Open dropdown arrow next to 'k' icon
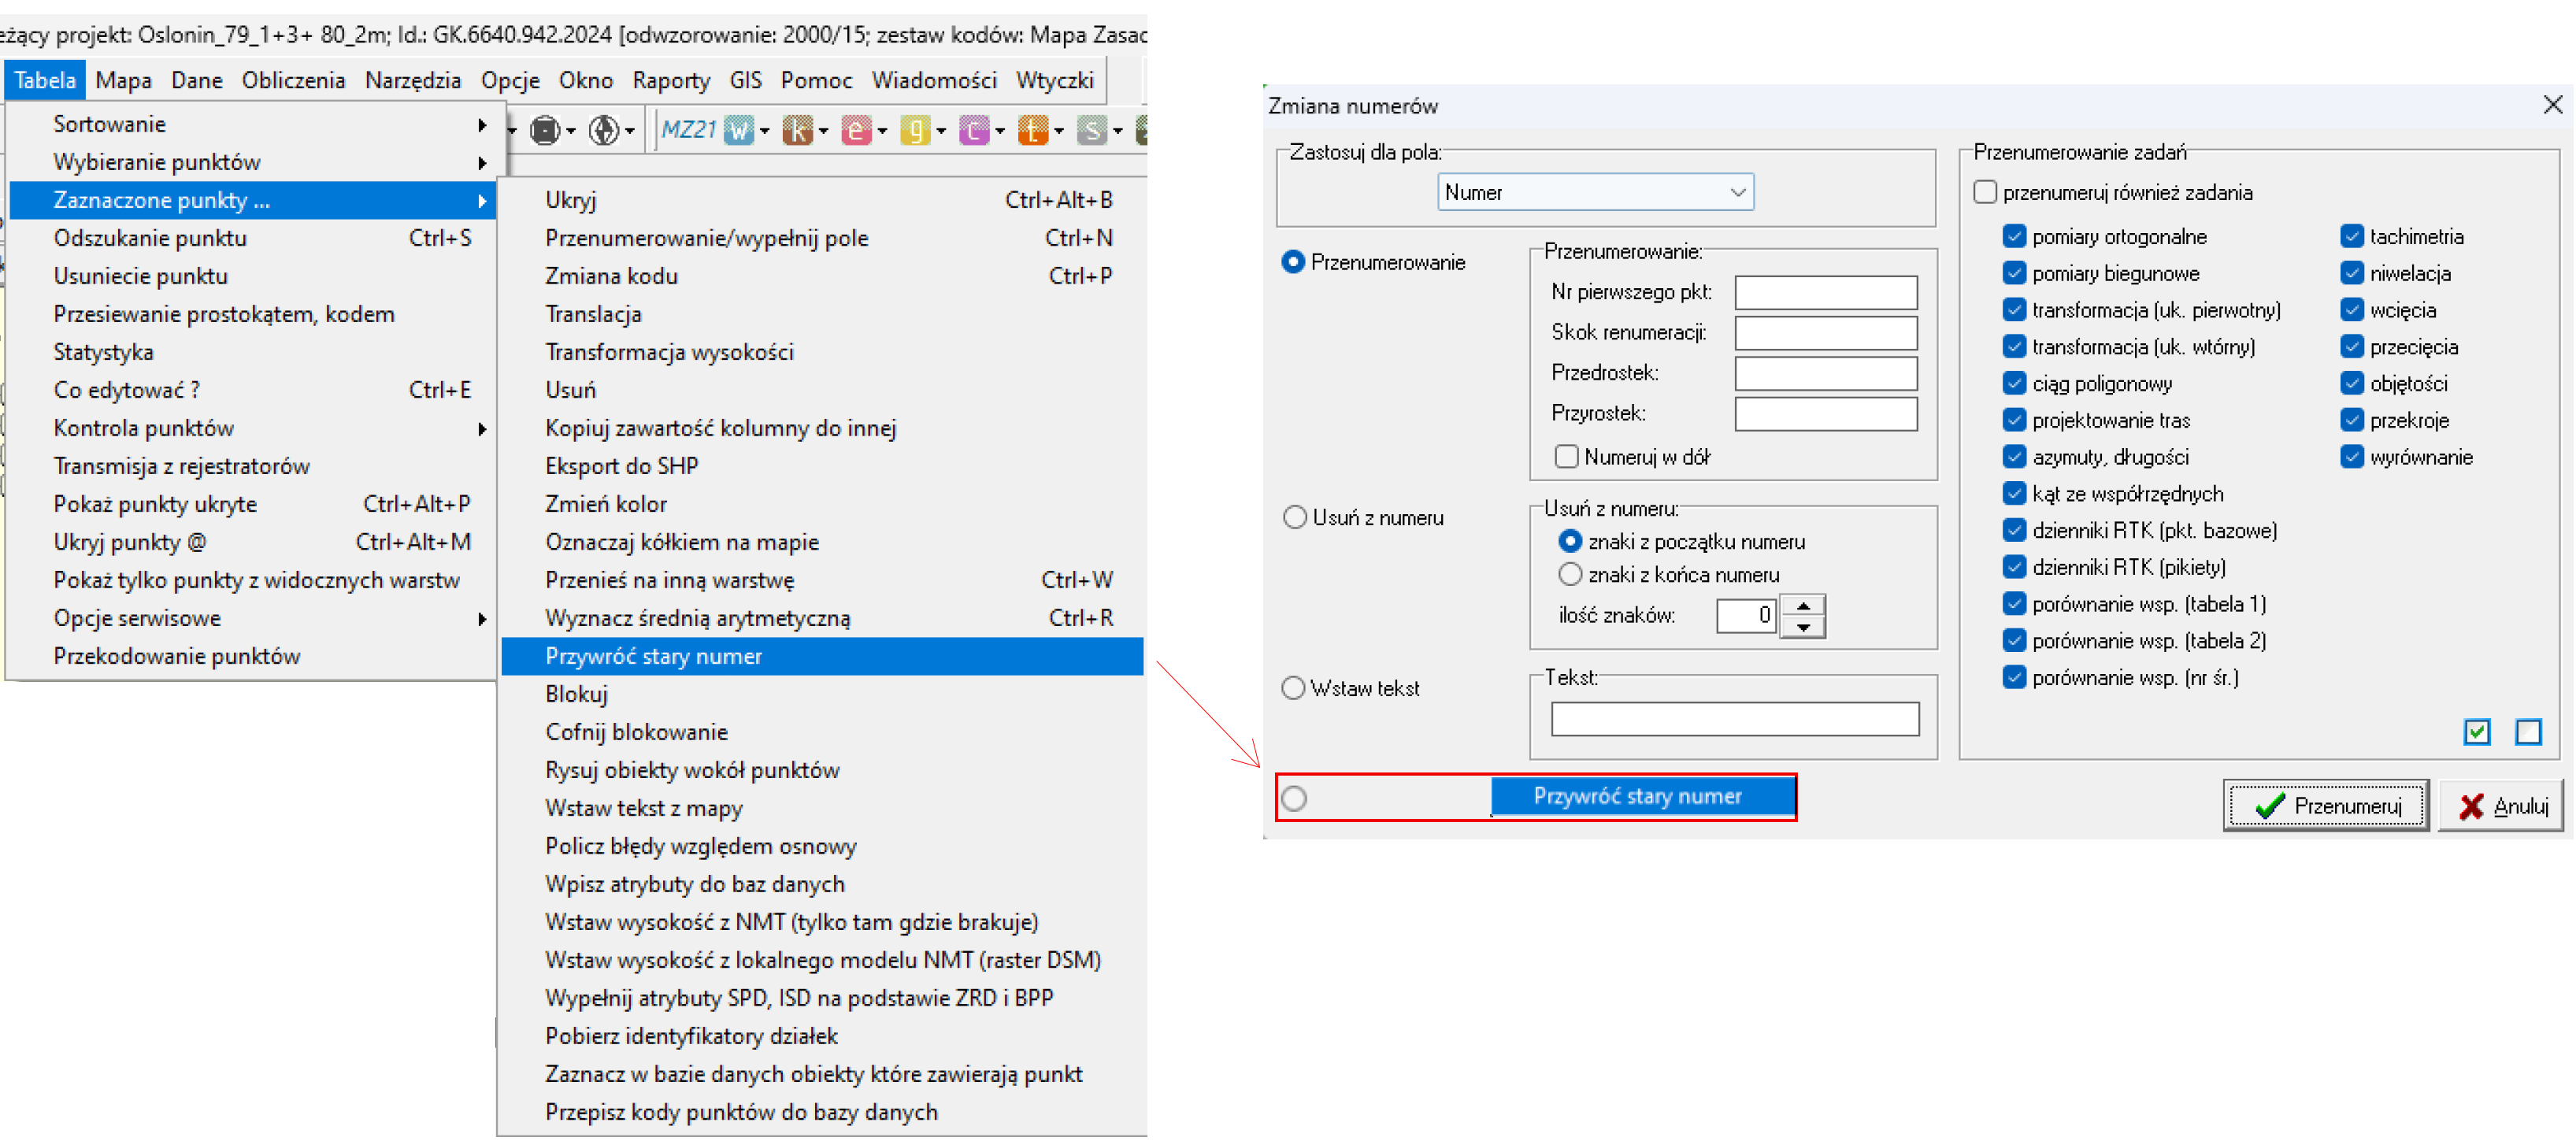 click(x=824, y=131)
